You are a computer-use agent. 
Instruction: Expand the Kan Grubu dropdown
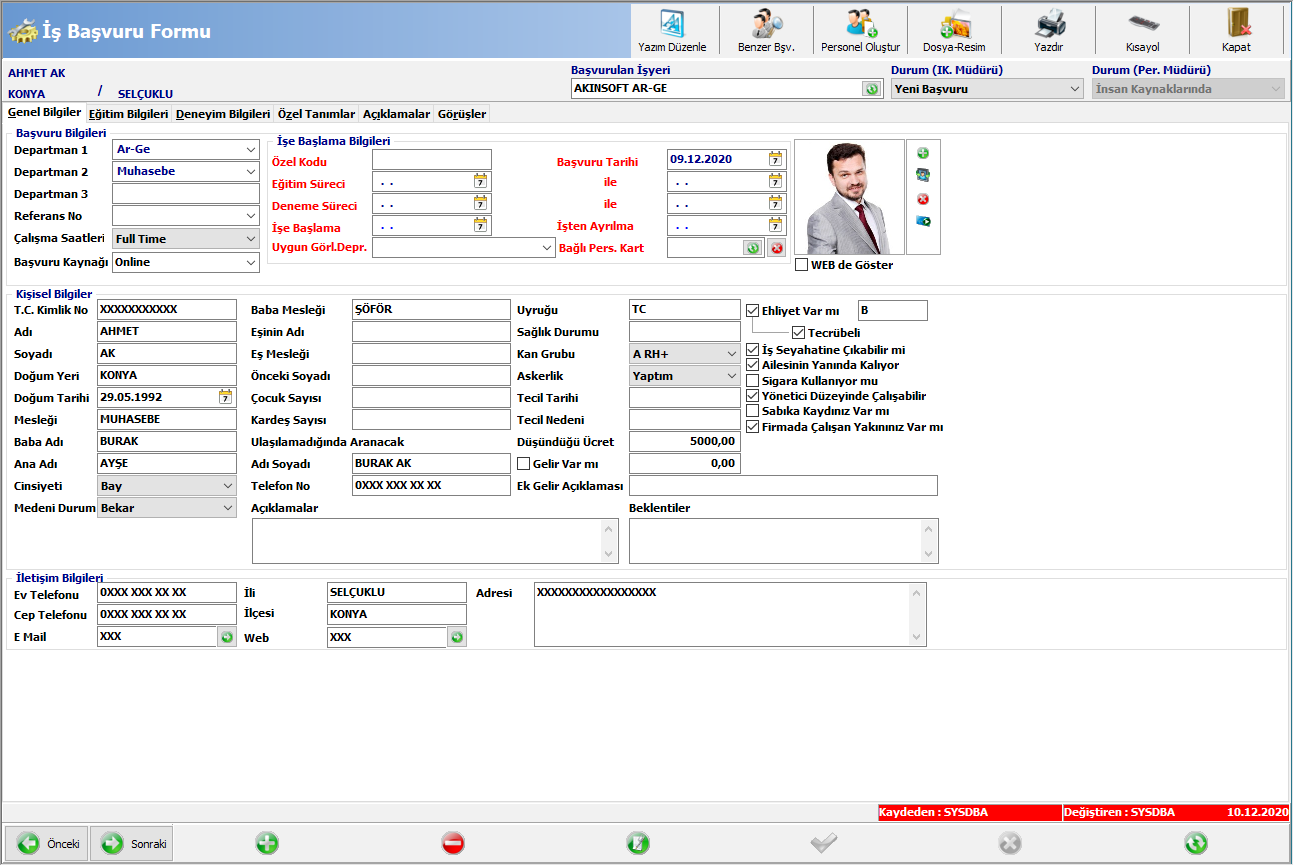731,354
